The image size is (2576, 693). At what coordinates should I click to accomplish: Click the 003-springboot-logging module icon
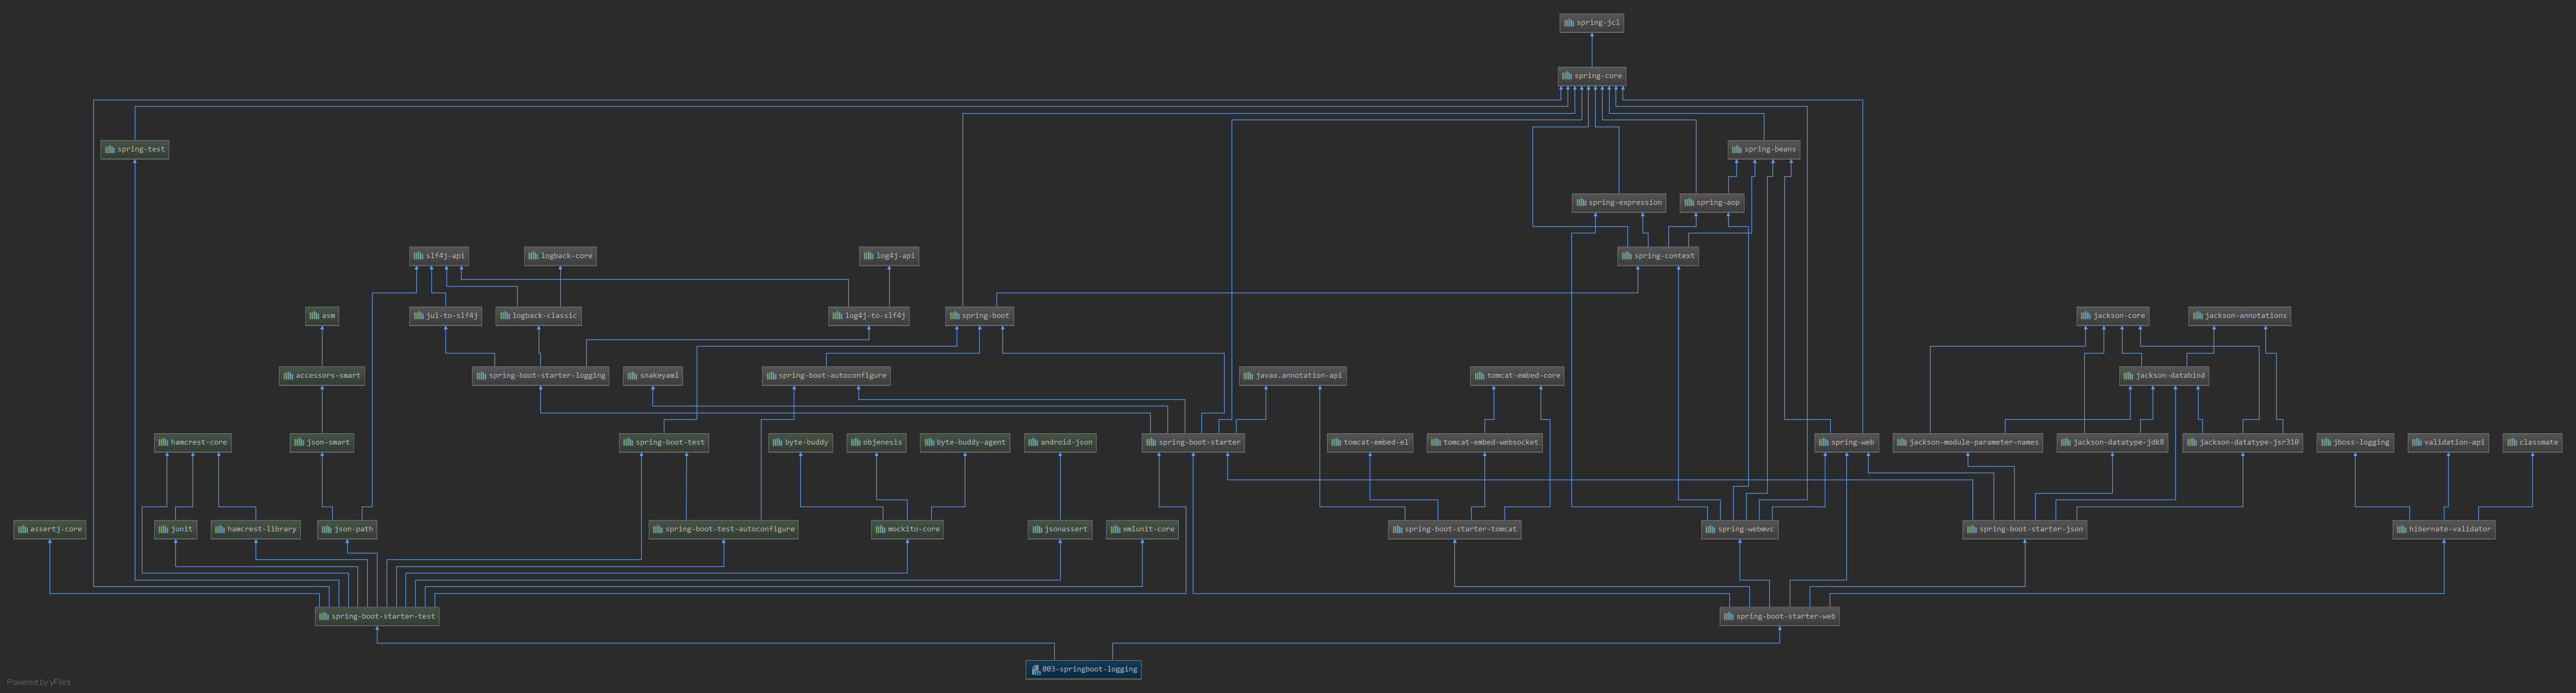pyautogui.click(x=1035, y=670)
